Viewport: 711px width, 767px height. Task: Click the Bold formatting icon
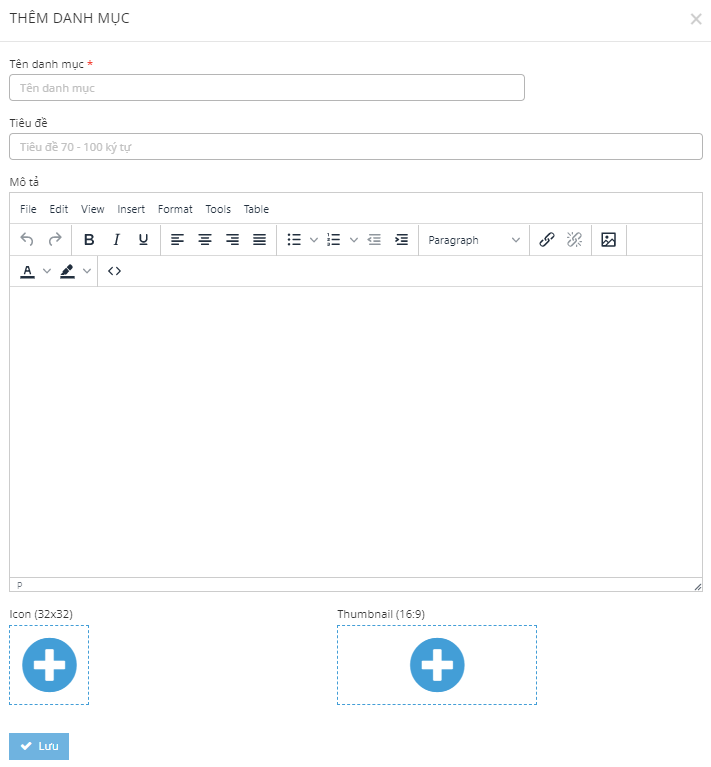coord(89,240)
